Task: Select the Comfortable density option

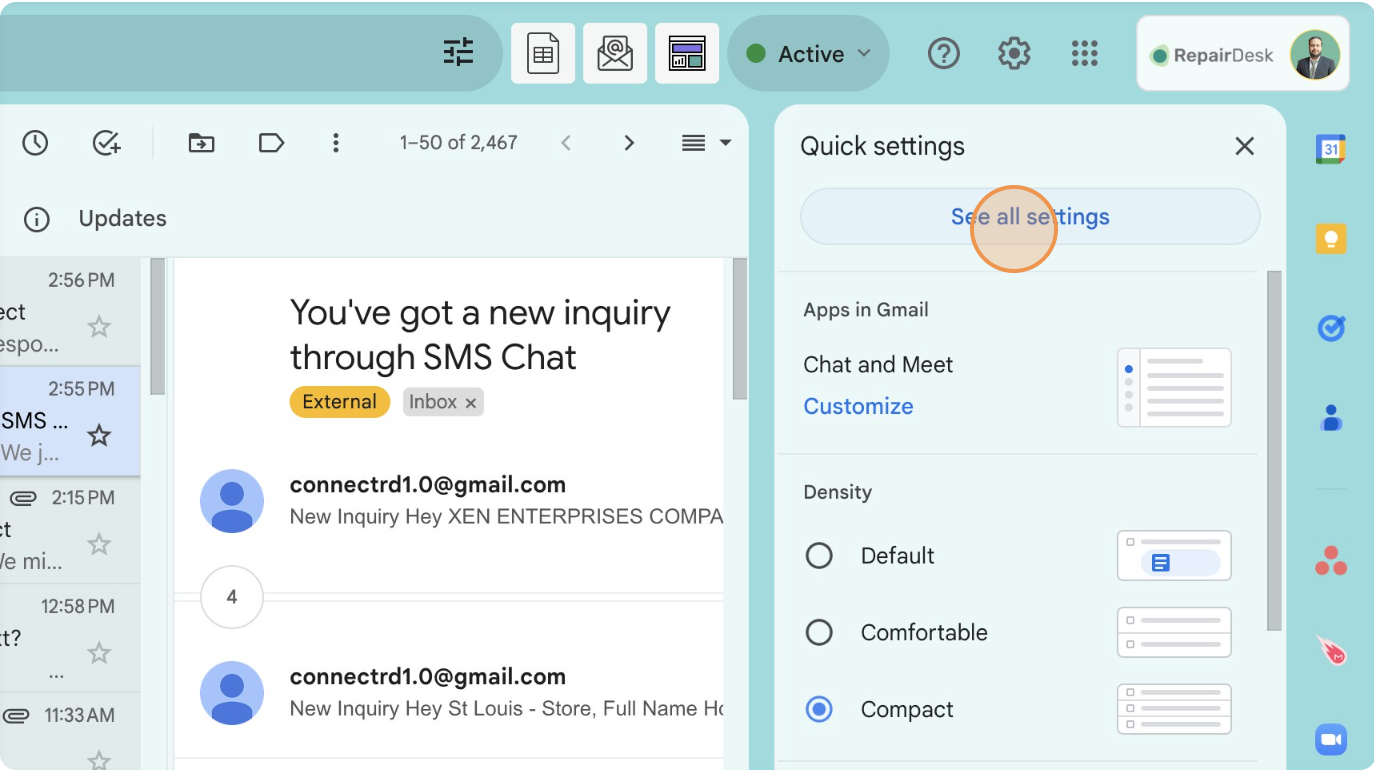Action: [x=819, y=633]
